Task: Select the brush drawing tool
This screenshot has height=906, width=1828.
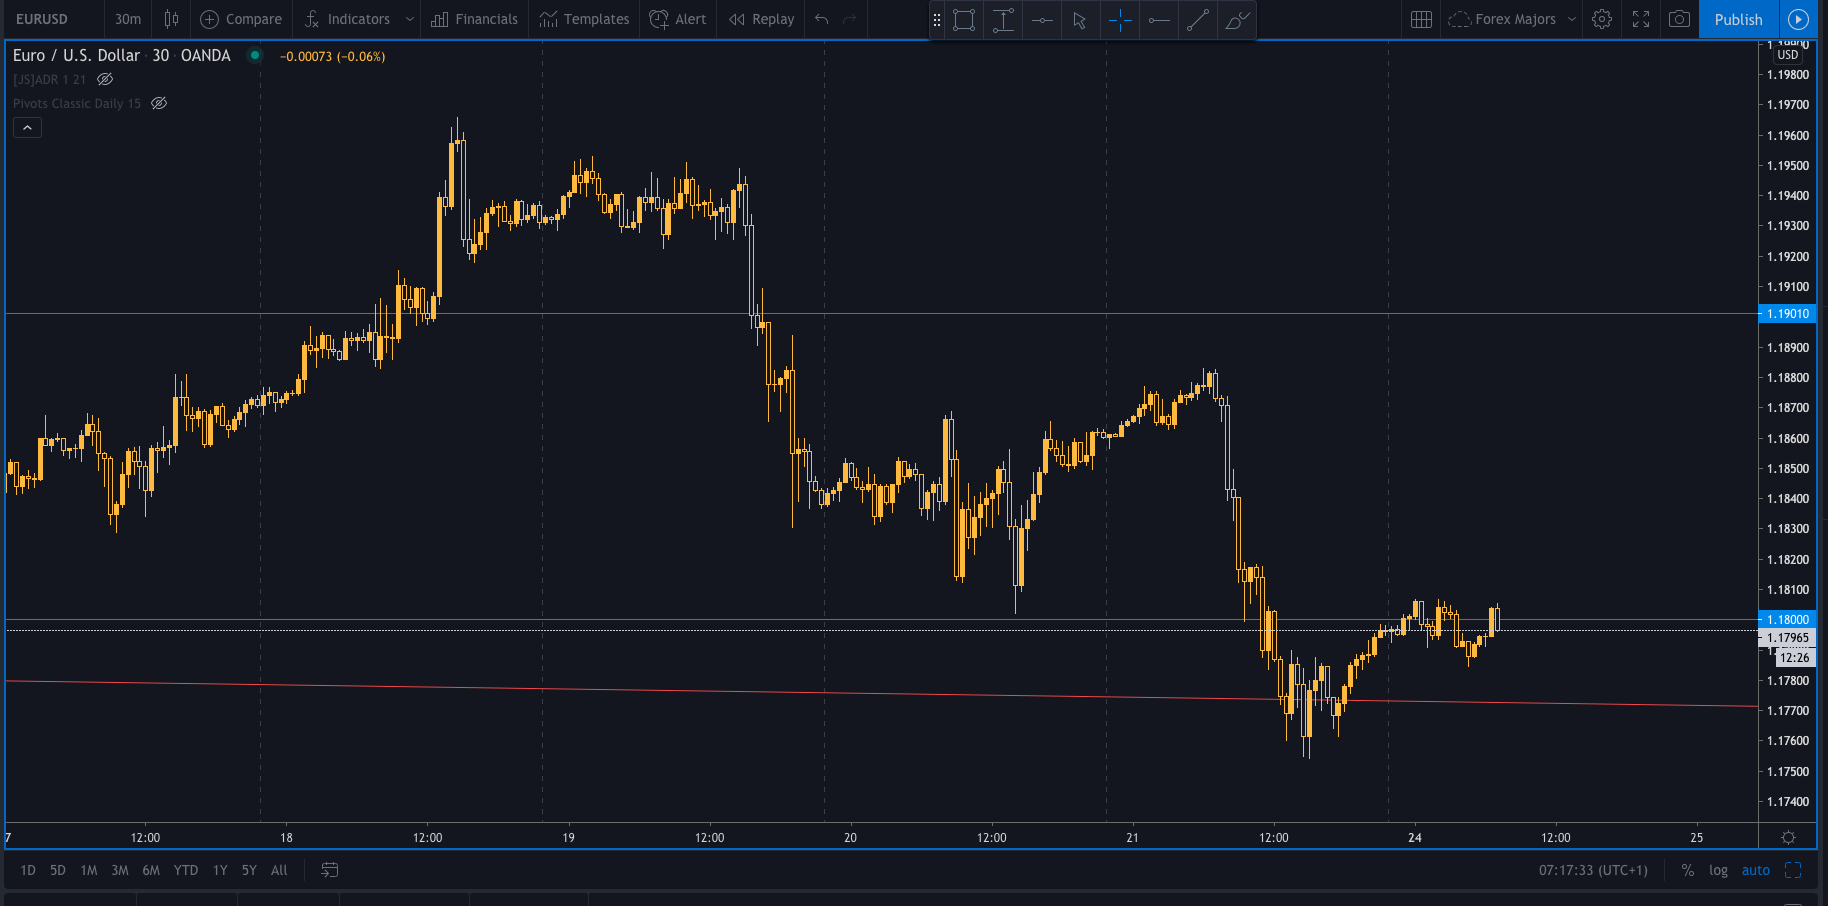Action: pyautogui.click(x=1237, y=20)
